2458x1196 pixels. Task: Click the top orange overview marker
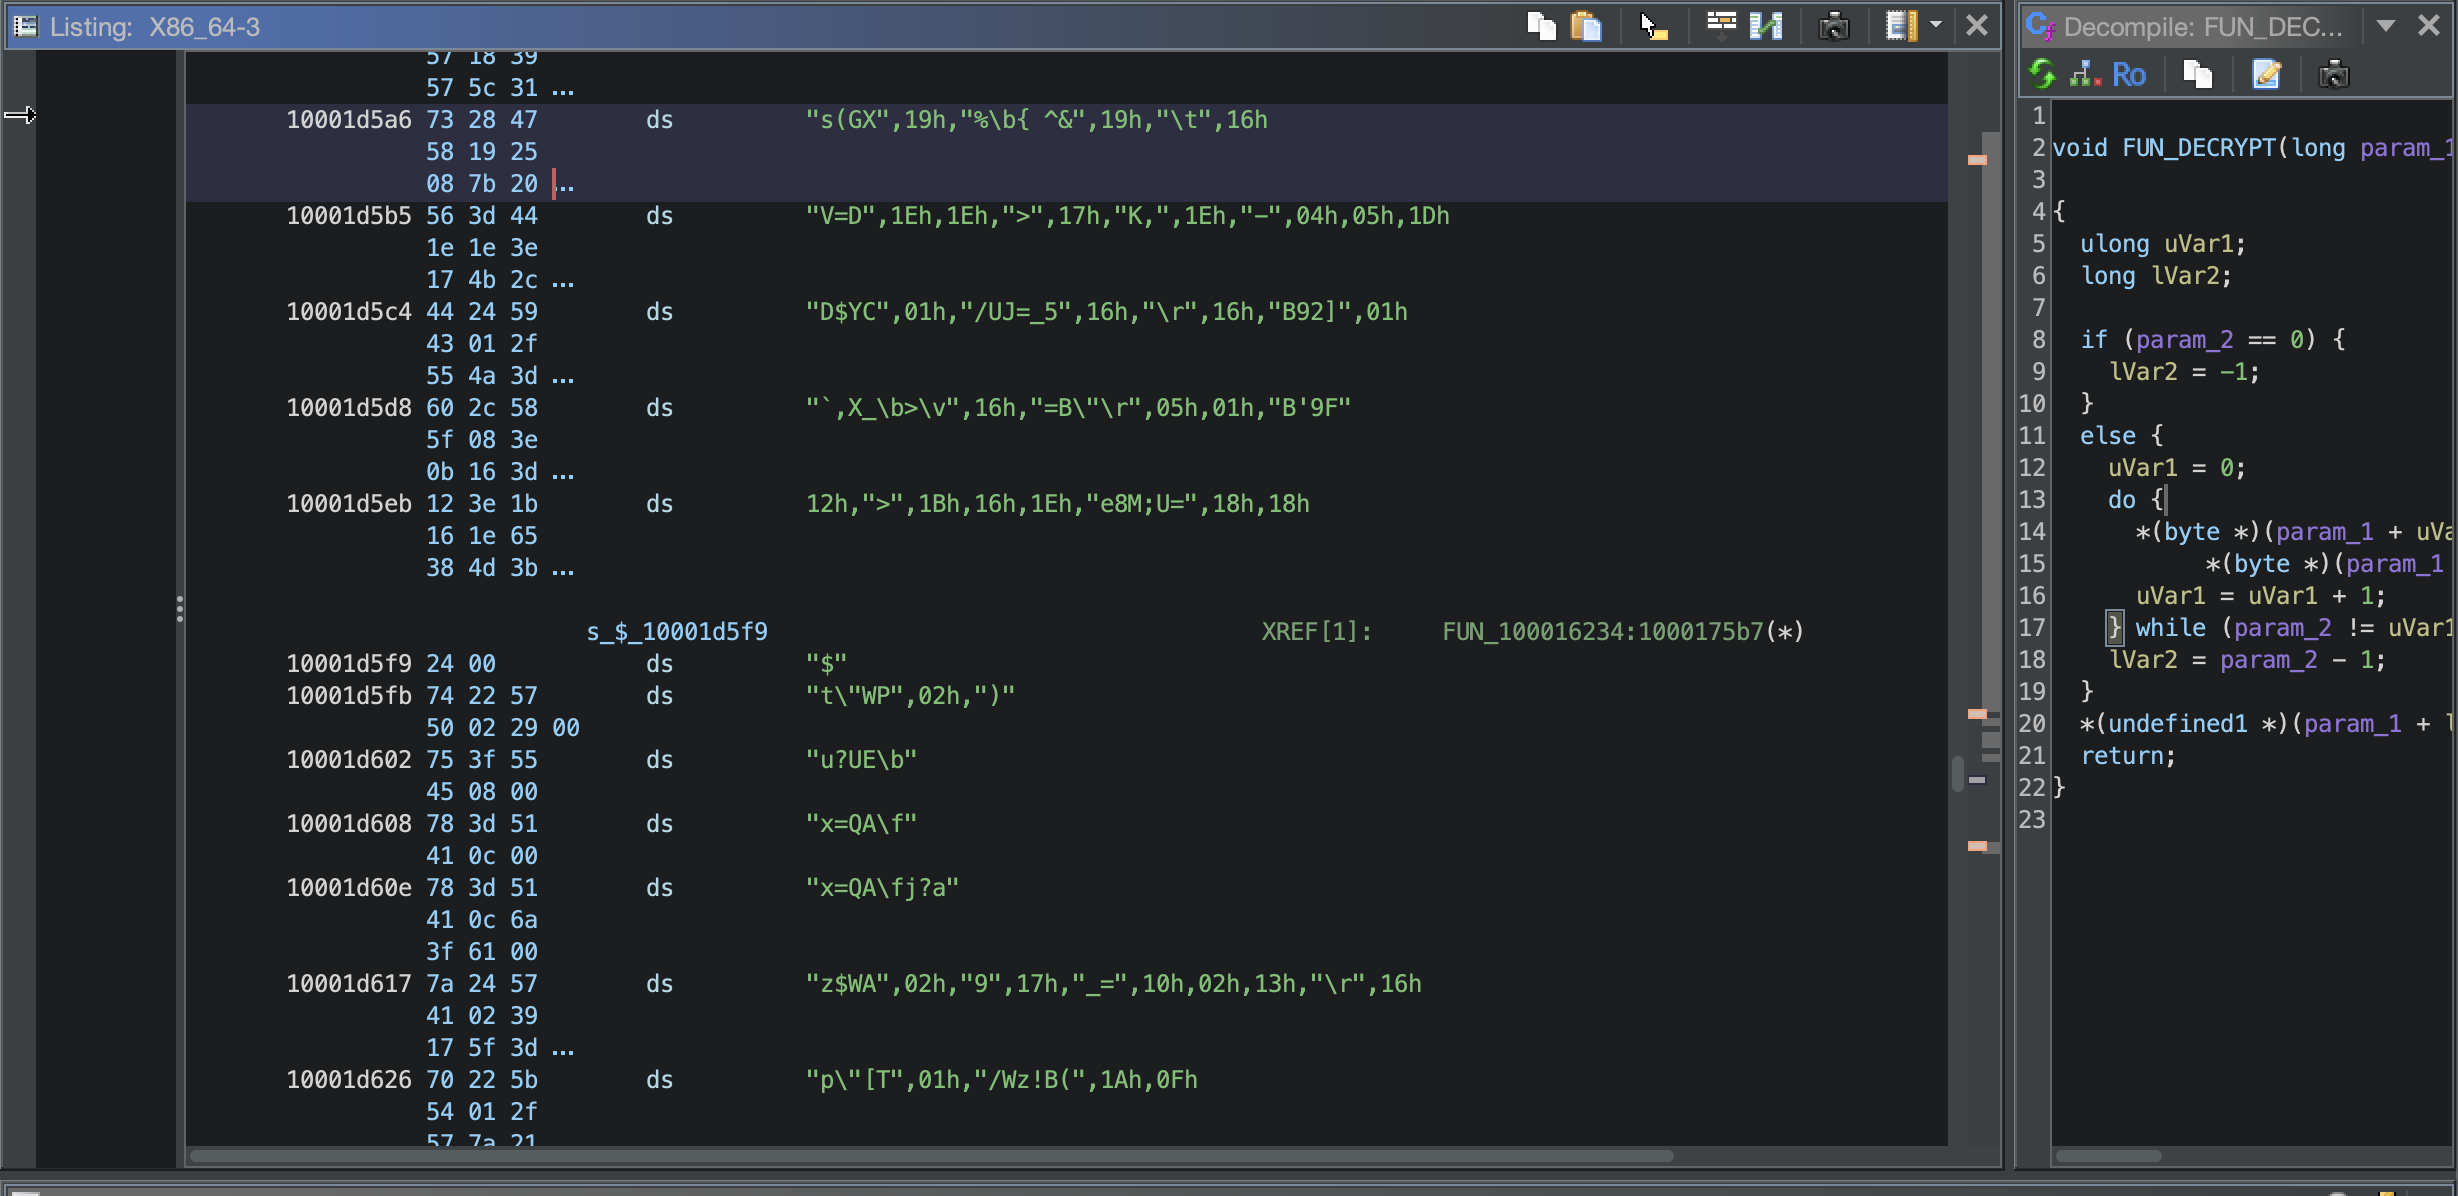click(x=1977, y=160)
